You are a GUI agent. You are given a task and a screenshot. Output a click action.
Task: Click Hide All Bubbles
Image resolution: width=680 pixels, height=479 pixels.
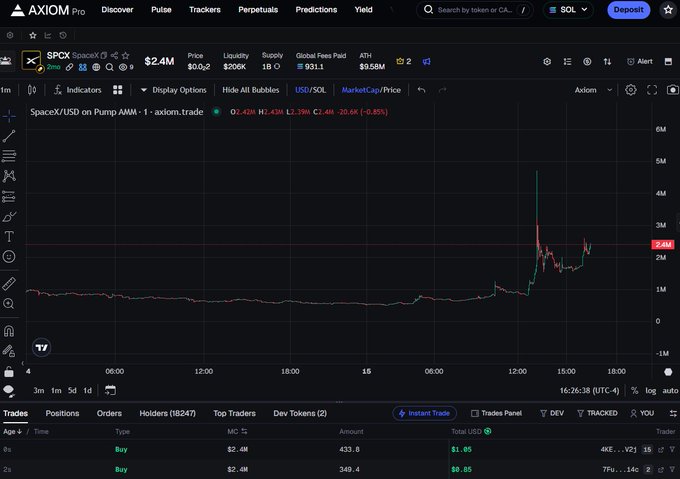(251, 90)
